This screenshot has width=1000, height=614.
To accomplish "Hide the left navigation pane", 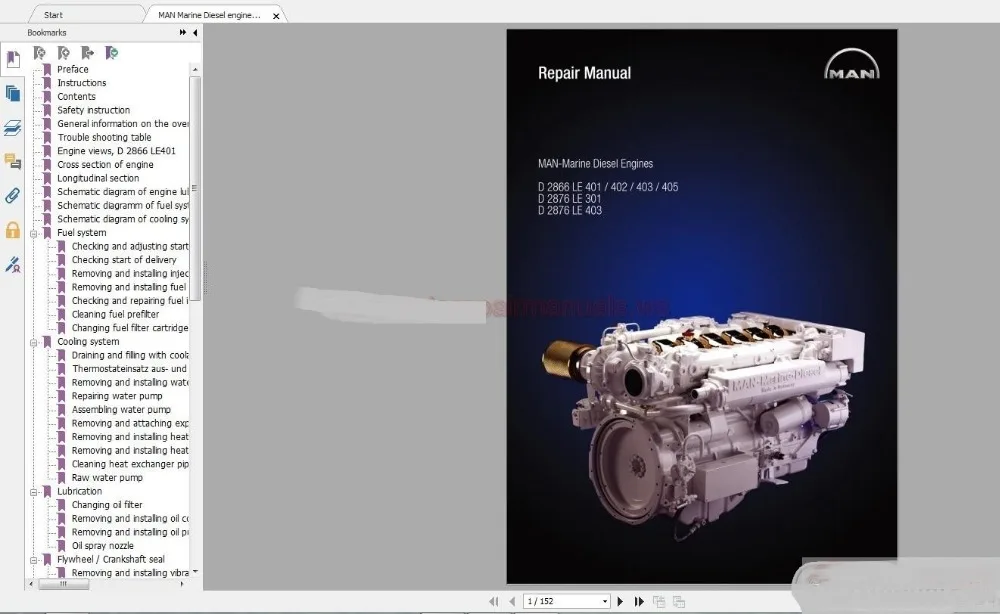I will pos(196,33).
